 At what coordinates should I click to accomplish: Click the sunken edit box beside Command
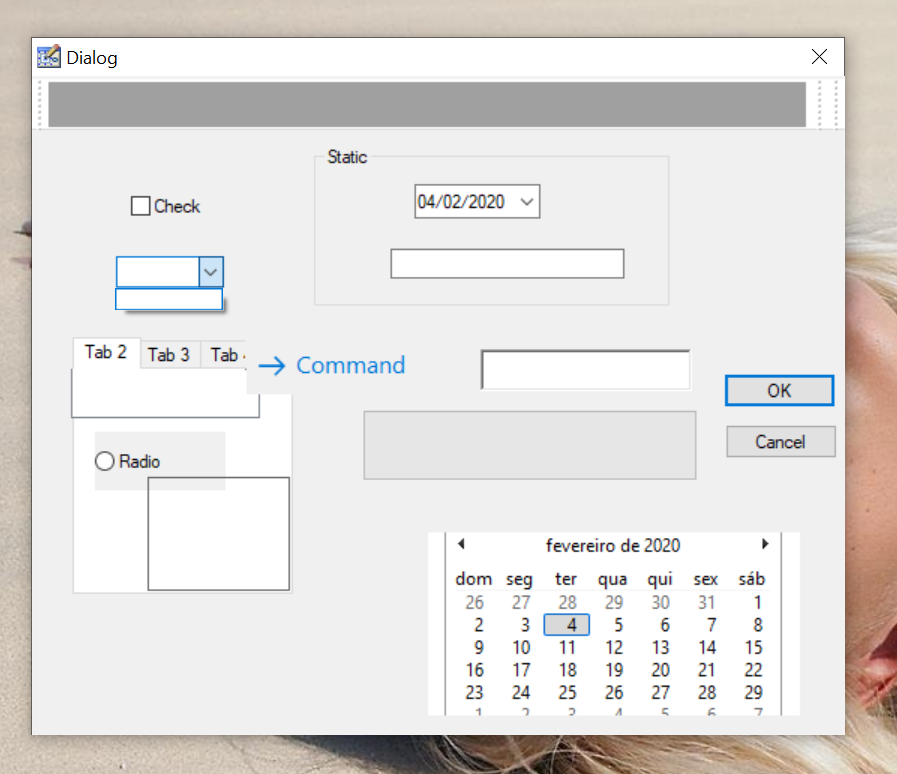point(585,370)
